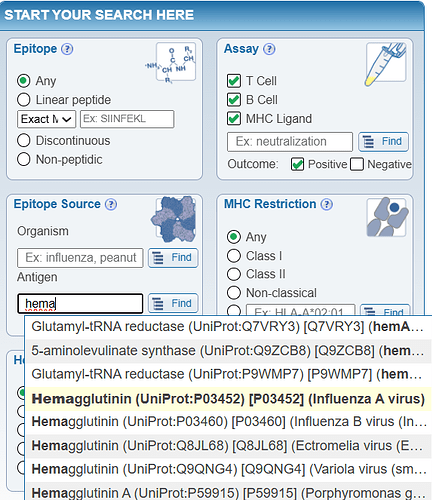Pick 5-aminolevulinate synthase Q9ZCB8 suggestion
This screenshot has height=500, width=432.
click(228, 351)
